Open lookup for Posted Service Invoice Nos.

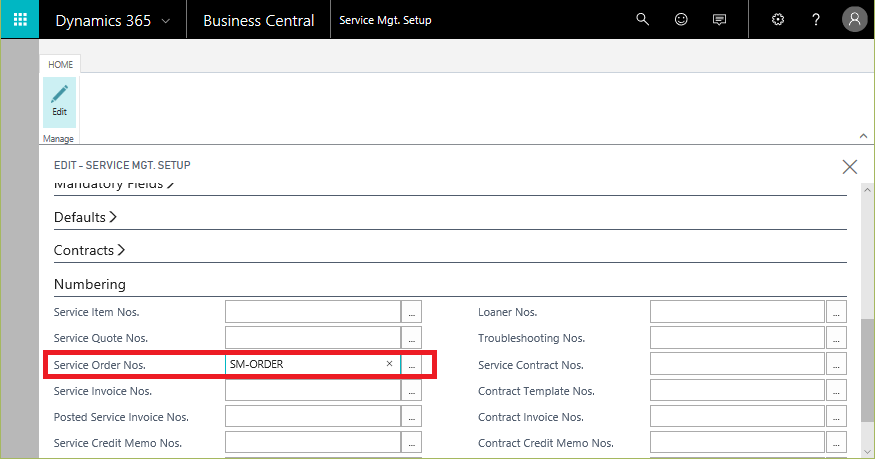coord(411,417)
